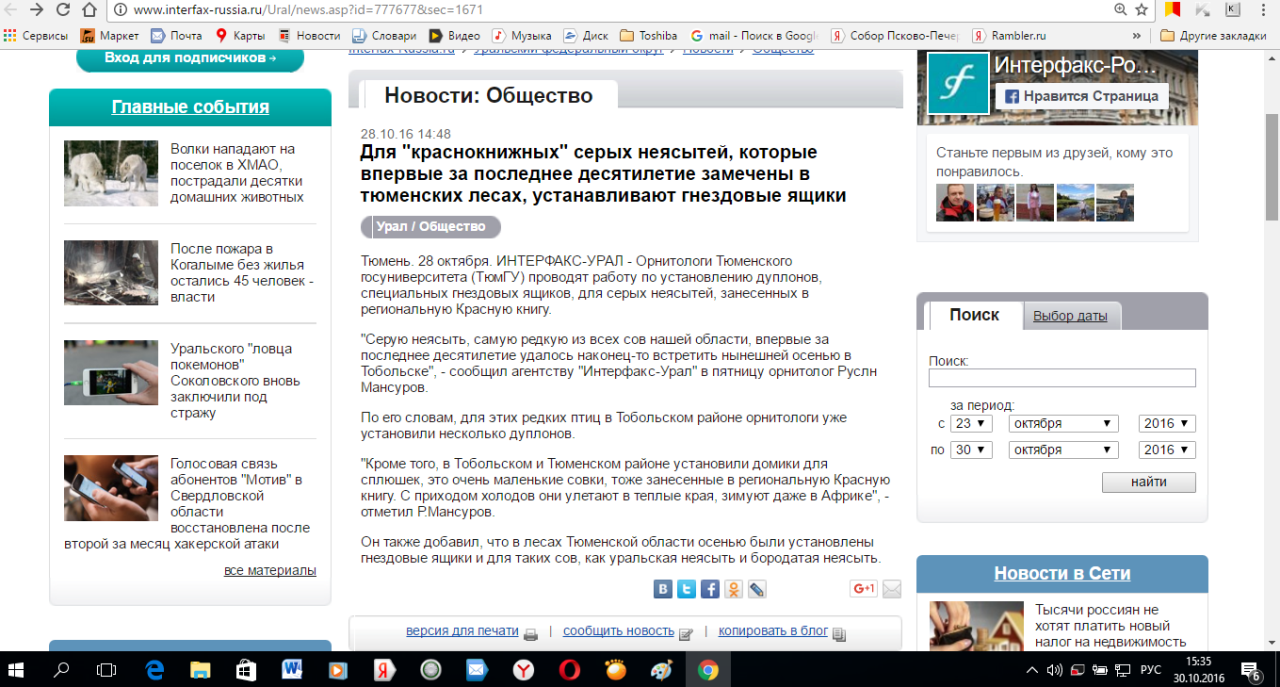Send article by email envelope icon
The height and width of the screenshot is (687, 1280).
tap(891, 589)
